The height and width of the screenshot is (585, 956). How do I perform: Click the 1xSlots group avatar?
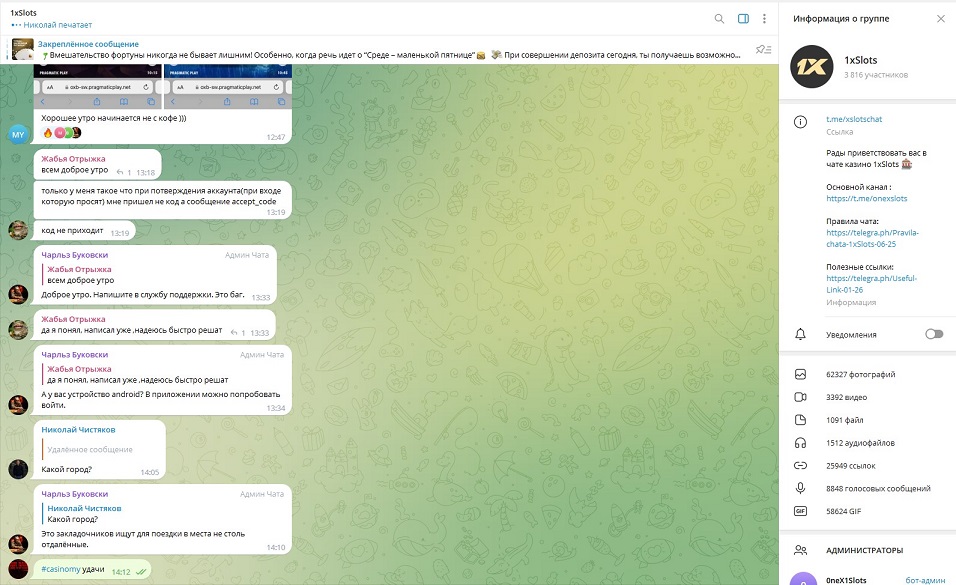coord(812,66)
